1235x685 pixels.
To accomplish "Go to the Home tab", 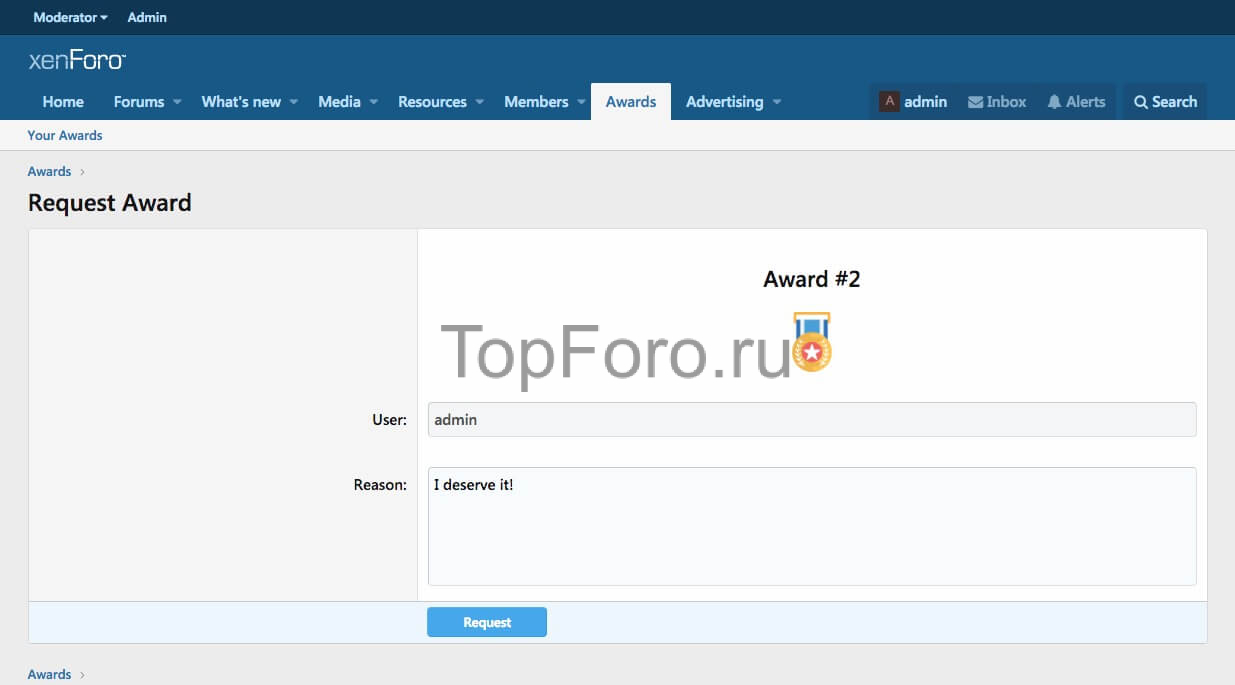I will tap(63, 102).
